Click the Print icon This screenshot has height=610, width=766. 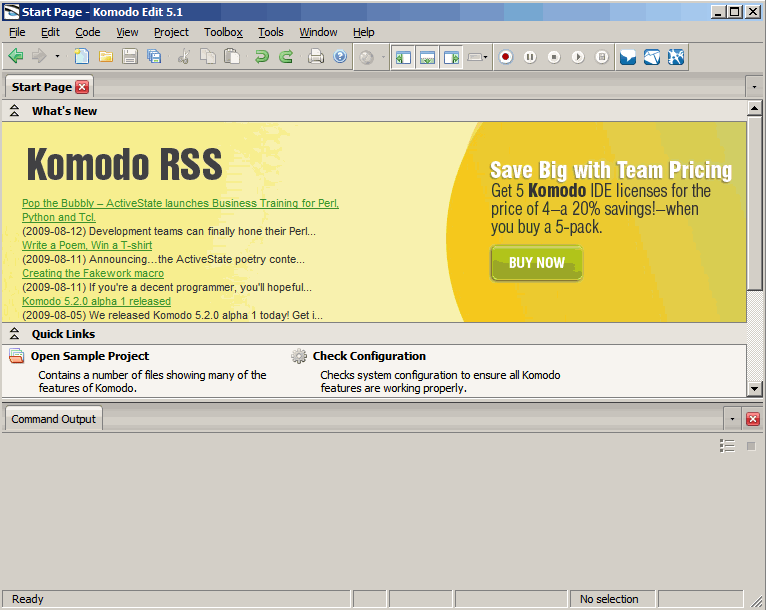pos(316,57)
